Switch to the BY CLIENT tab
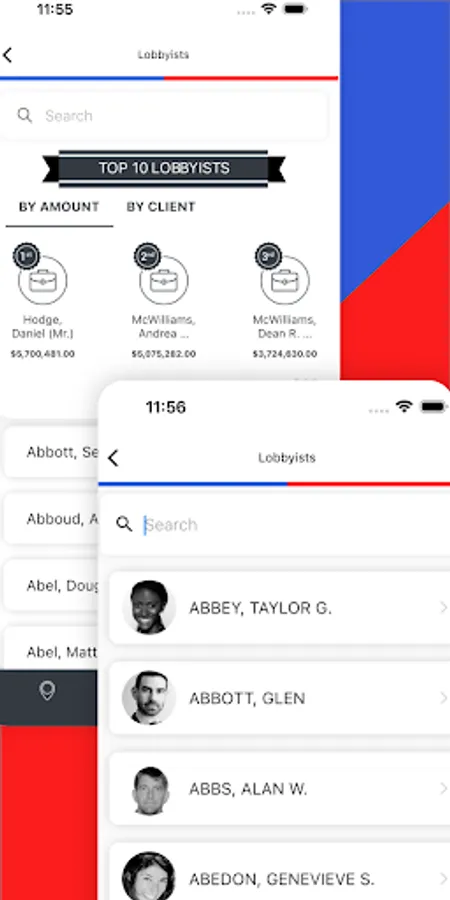 coord(161,207)
